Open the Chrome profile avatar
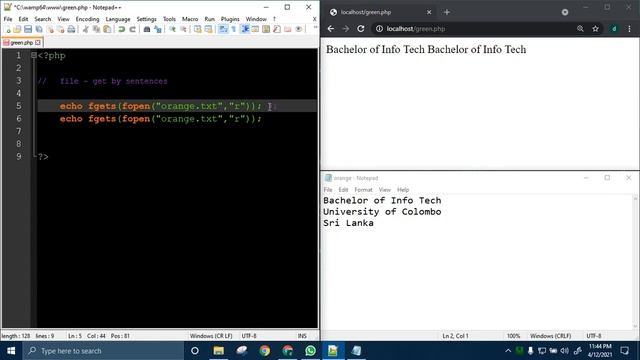This screenshot has height=360, width=640. [x=614, y=29]
